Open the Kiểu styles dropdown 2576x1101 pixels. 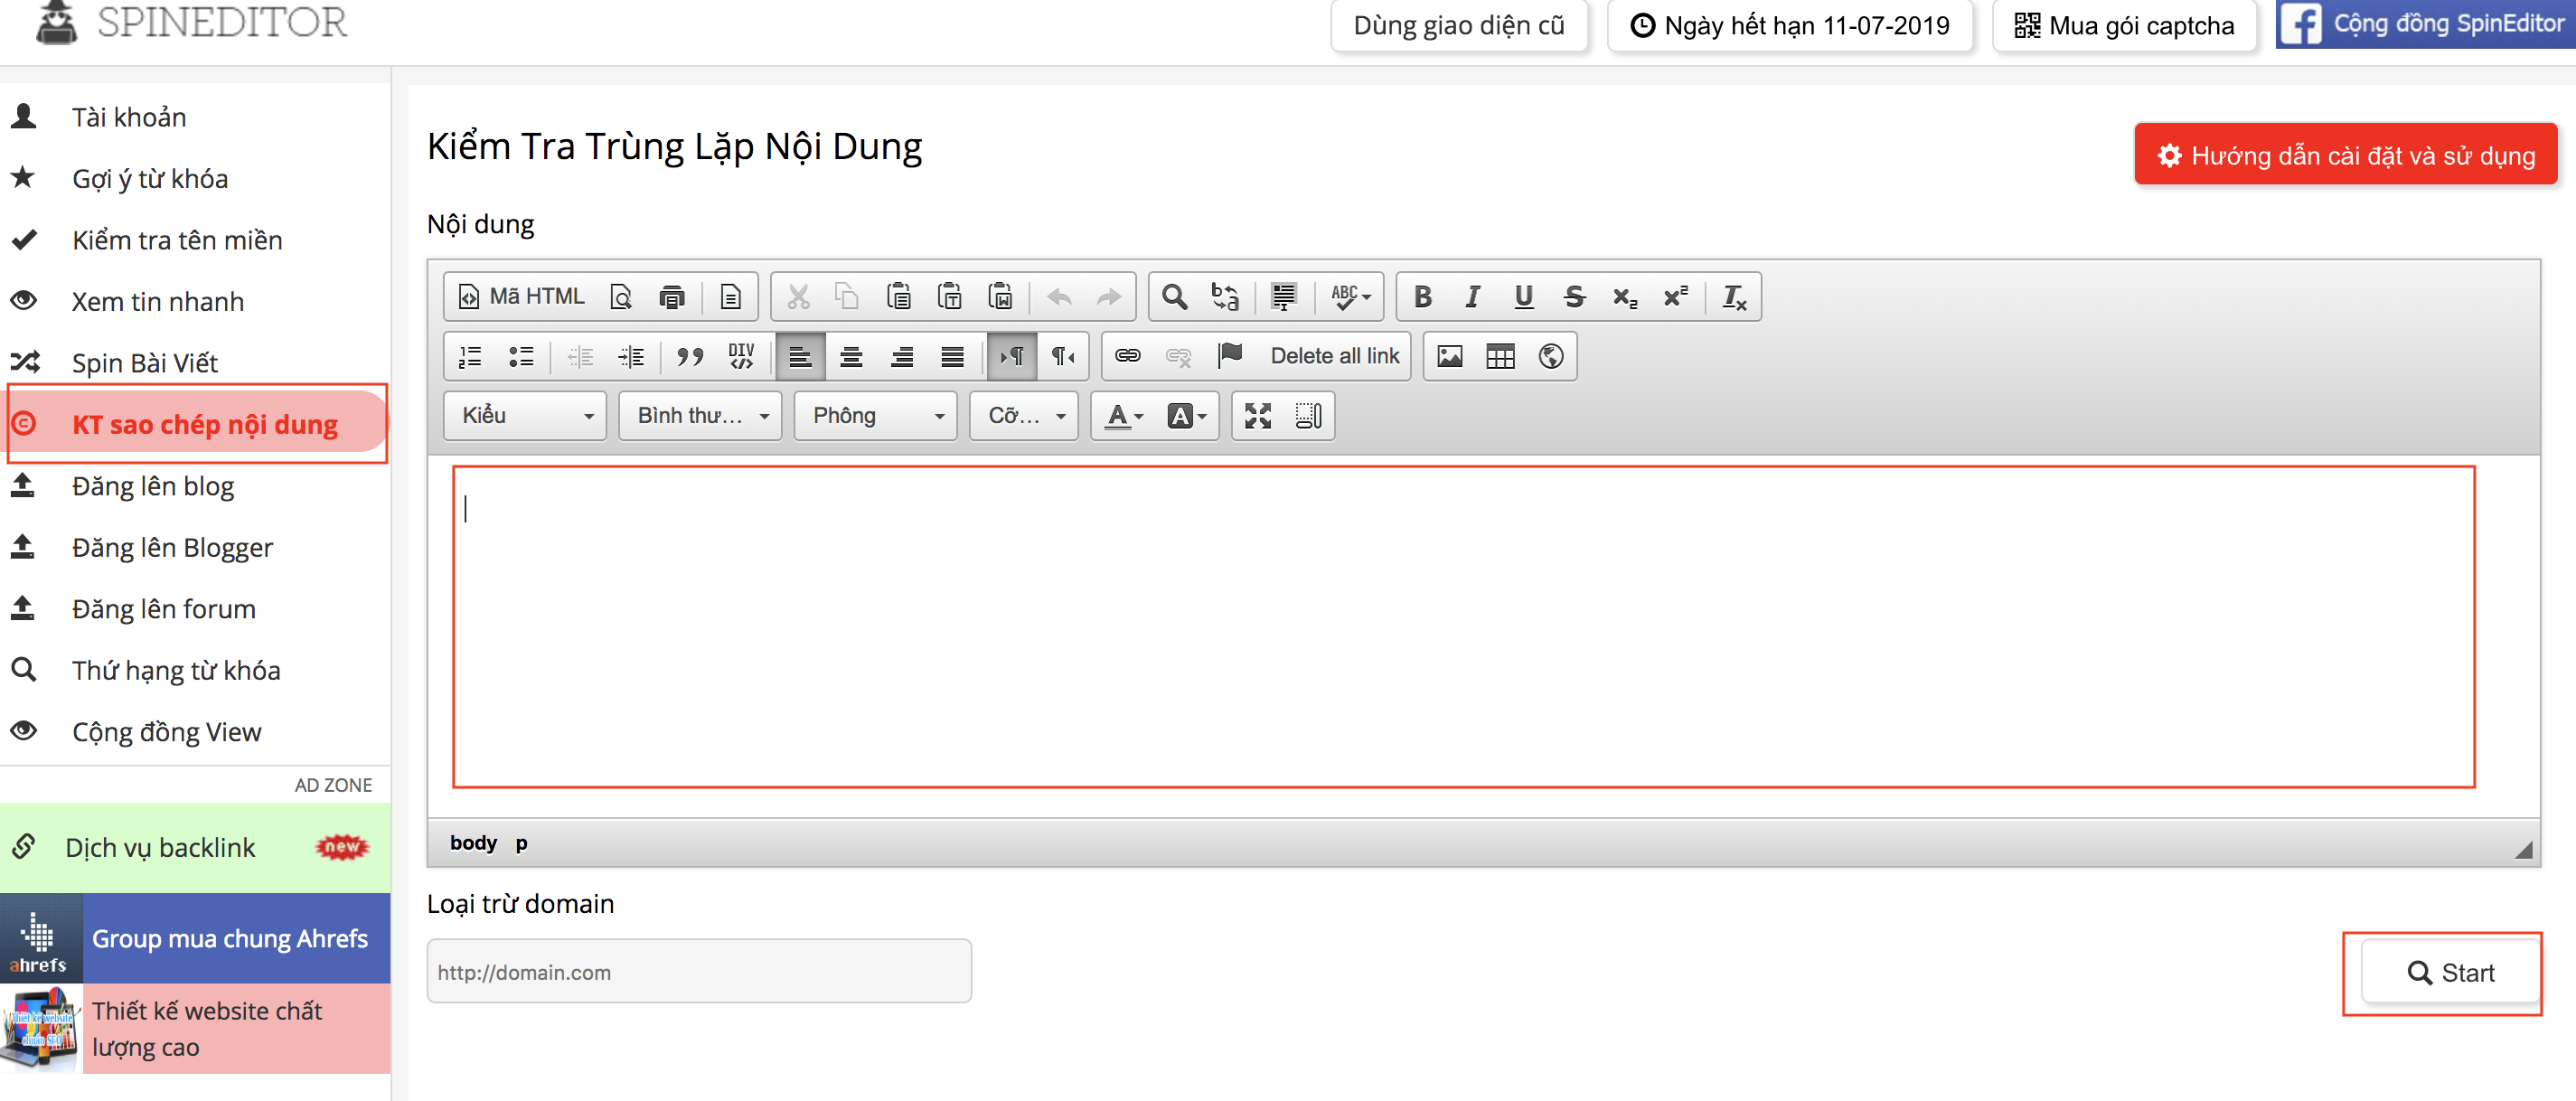(x=525, y=416)
